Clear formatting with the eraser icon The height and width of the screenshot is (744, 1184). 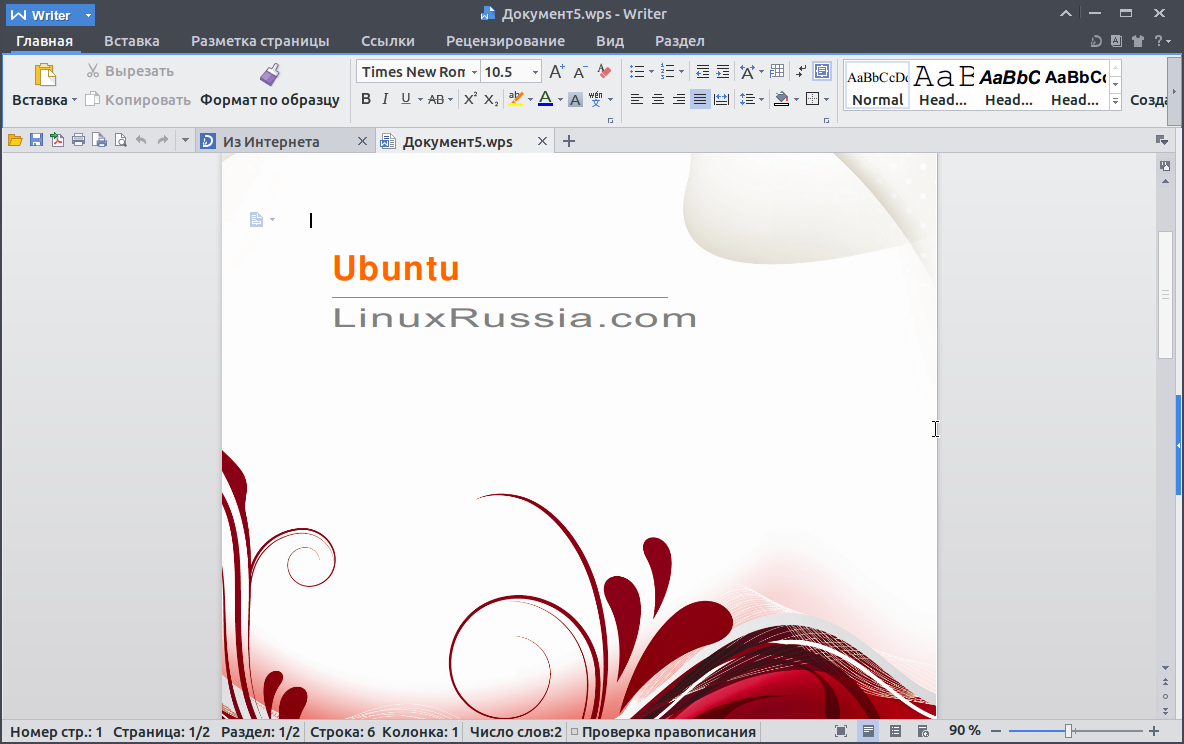[604, 72]
